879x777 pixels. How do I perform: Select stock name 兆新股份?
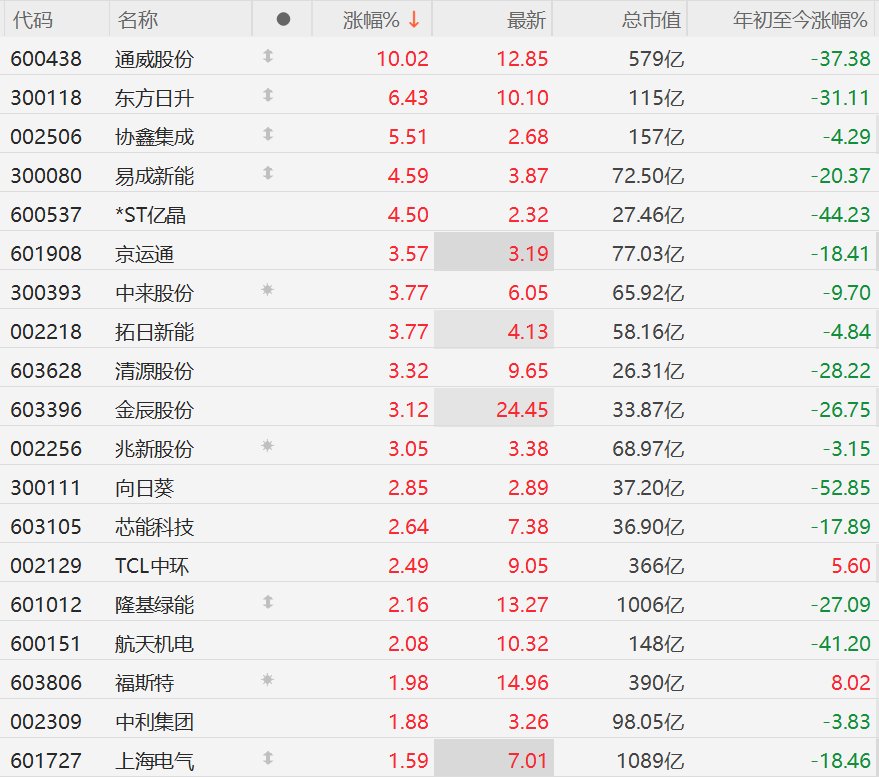click(154, 448)
